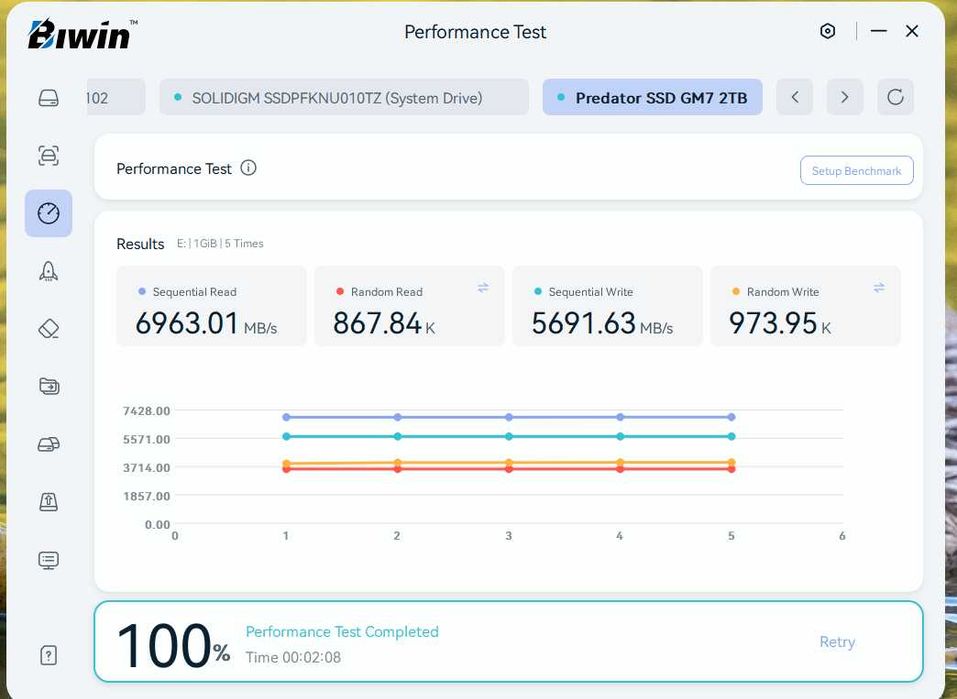957x699 pixels.
Task: Click the Sequential Read 6963.01 value
Action: point(187,323)
